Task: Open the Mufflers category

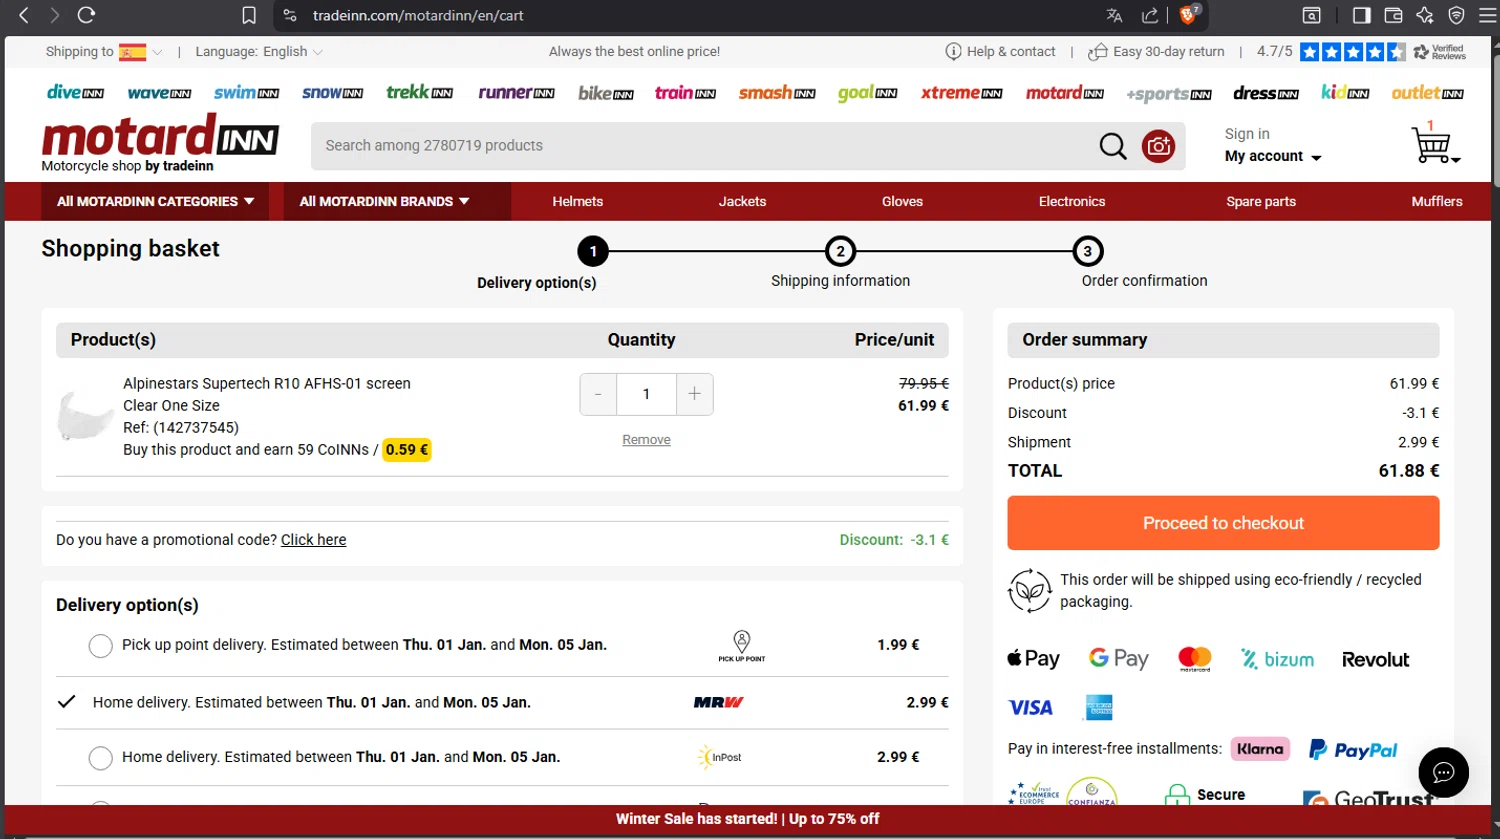Action: (x=1437, y=201)
